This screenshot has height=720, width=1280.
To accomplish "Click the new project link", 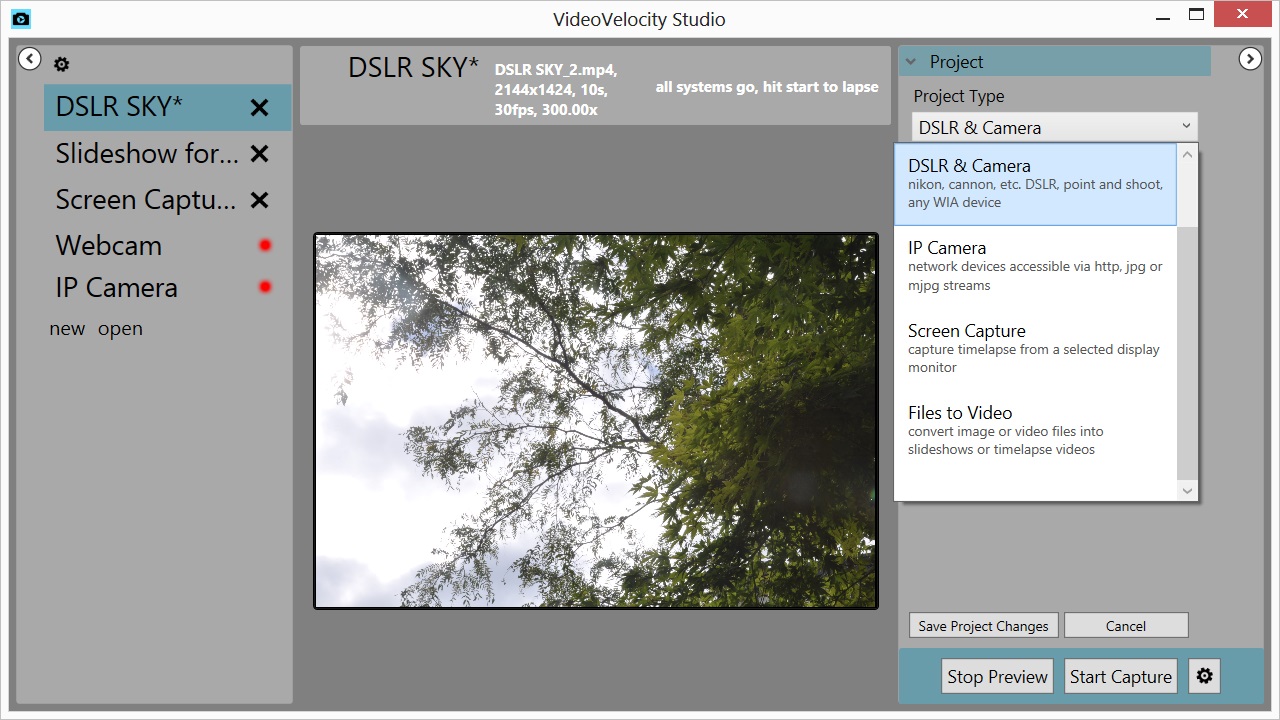I will [67, 329].
